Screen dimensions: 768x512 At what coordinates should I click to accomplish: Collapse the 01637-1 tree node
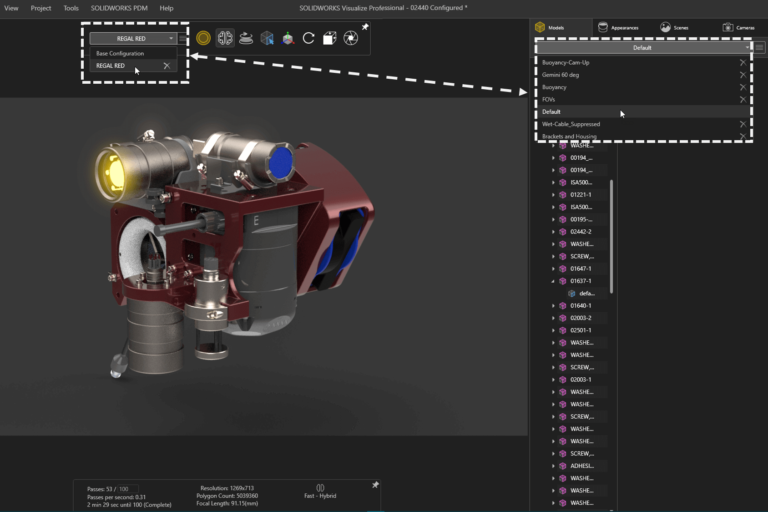pos(553,281)
